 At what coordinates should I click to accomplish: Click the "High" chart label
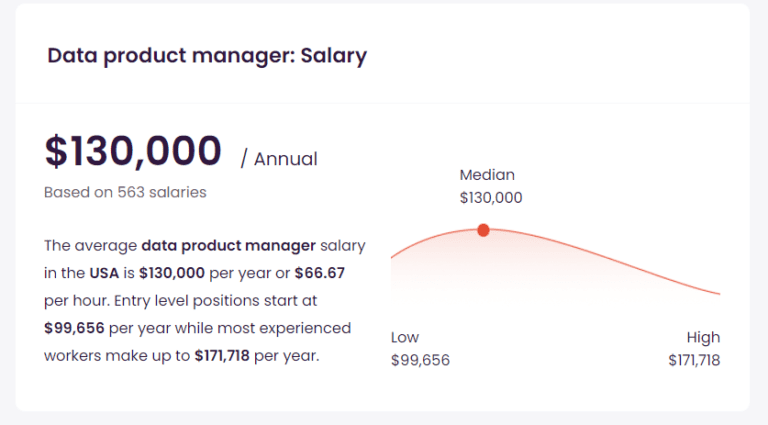[703, 337]
